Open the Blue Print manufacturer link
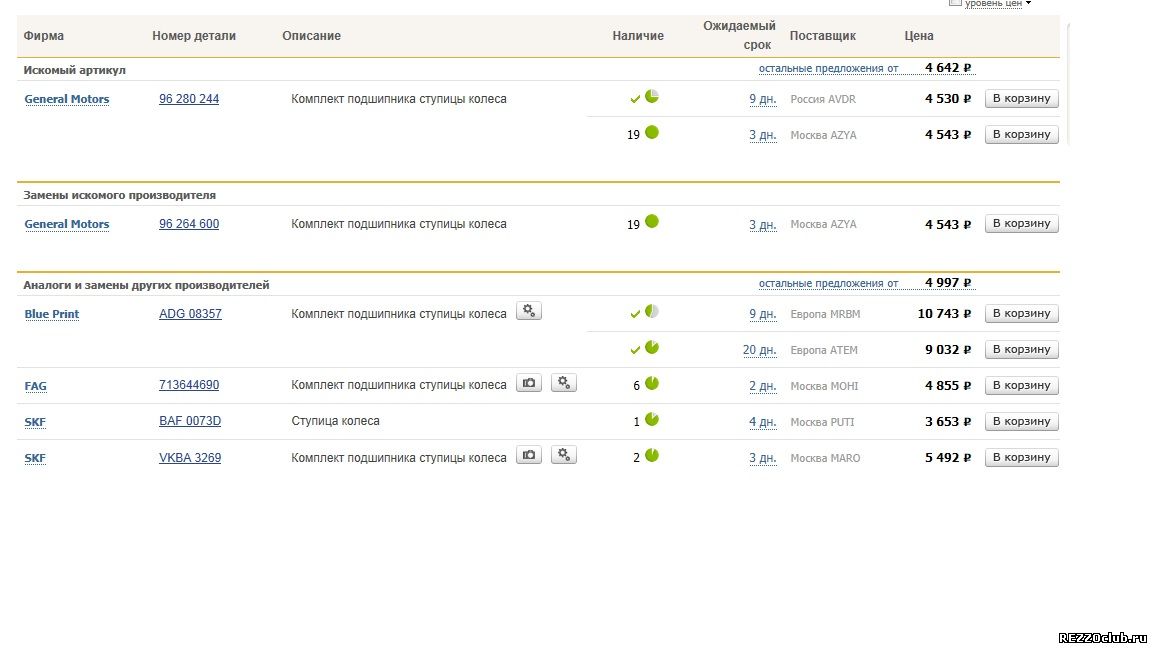The width and height of the screenshot is (1152, 648). [x=51, y=314]
